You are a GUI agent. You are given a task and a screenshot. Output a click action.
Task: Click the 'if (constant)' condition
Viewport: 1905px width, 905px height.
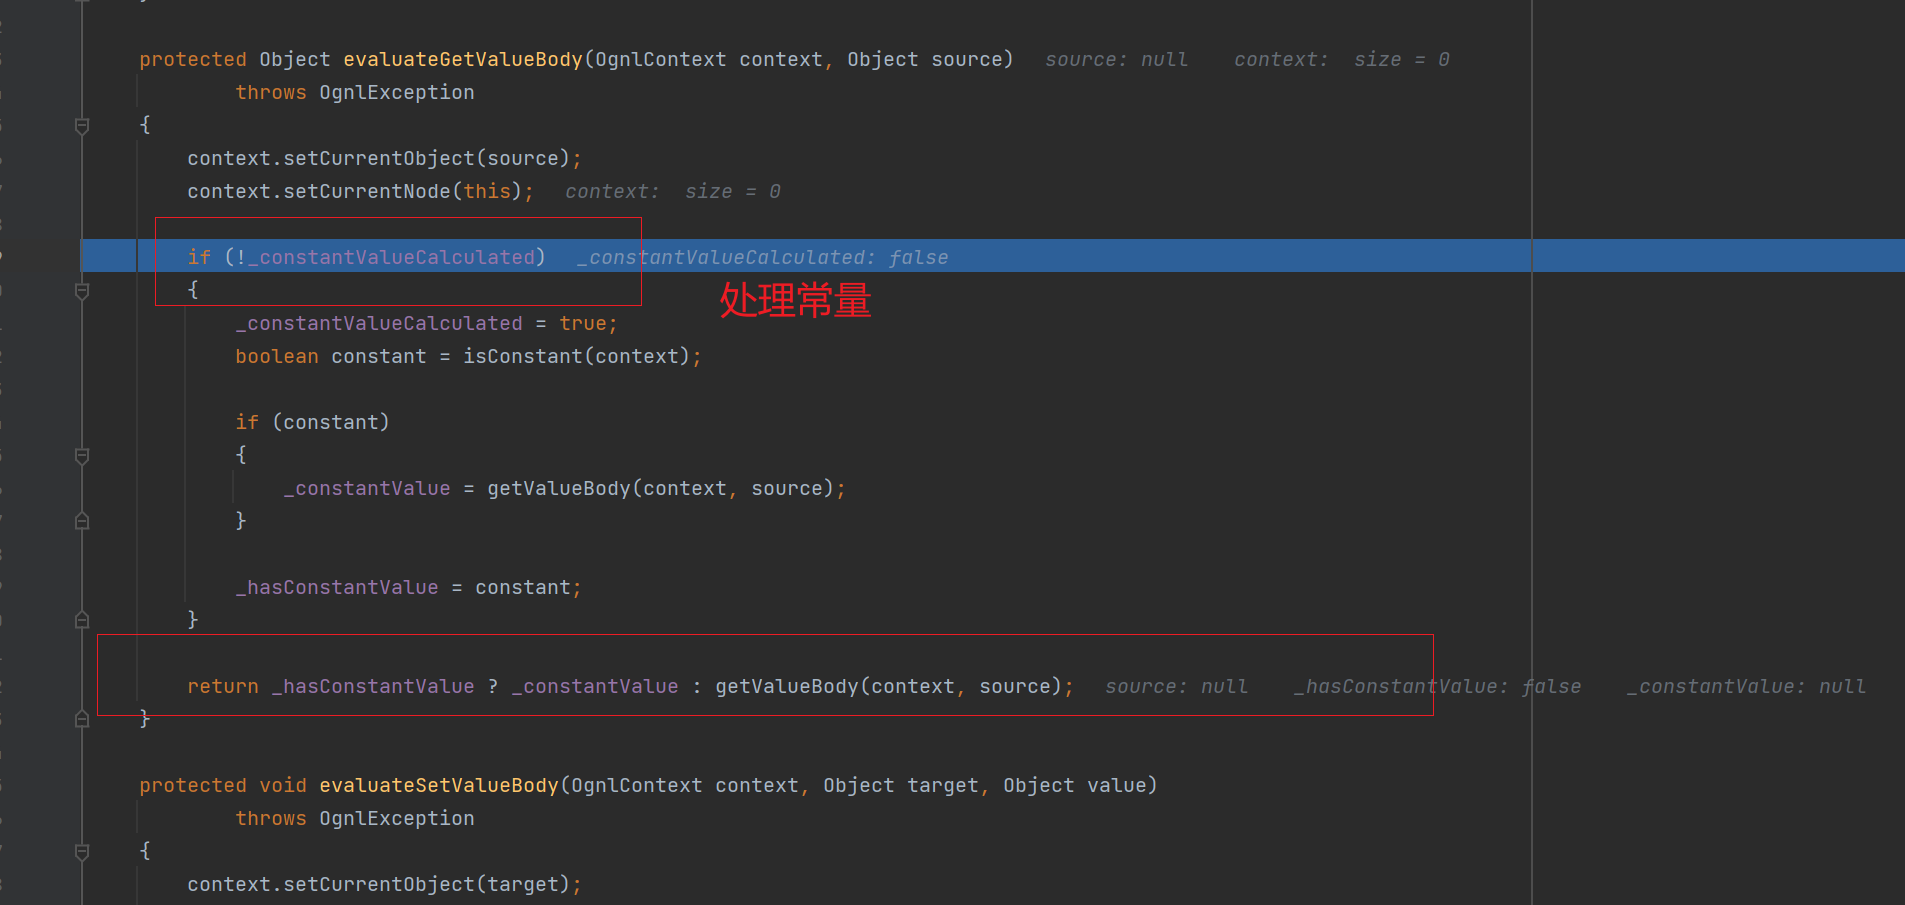(x=312, y=423)
